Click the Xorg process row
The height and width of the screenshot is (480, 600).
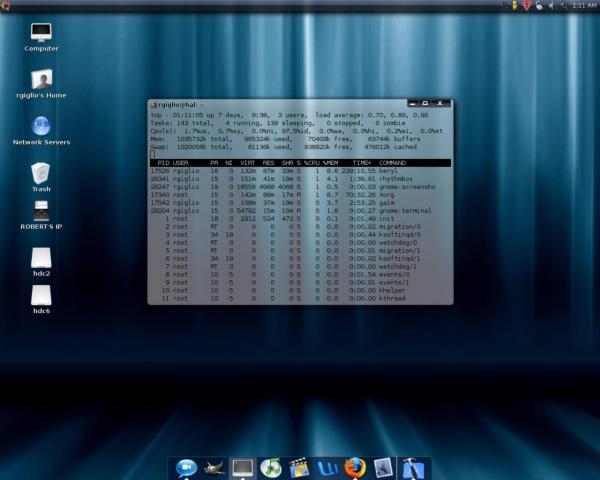point(300,195)
